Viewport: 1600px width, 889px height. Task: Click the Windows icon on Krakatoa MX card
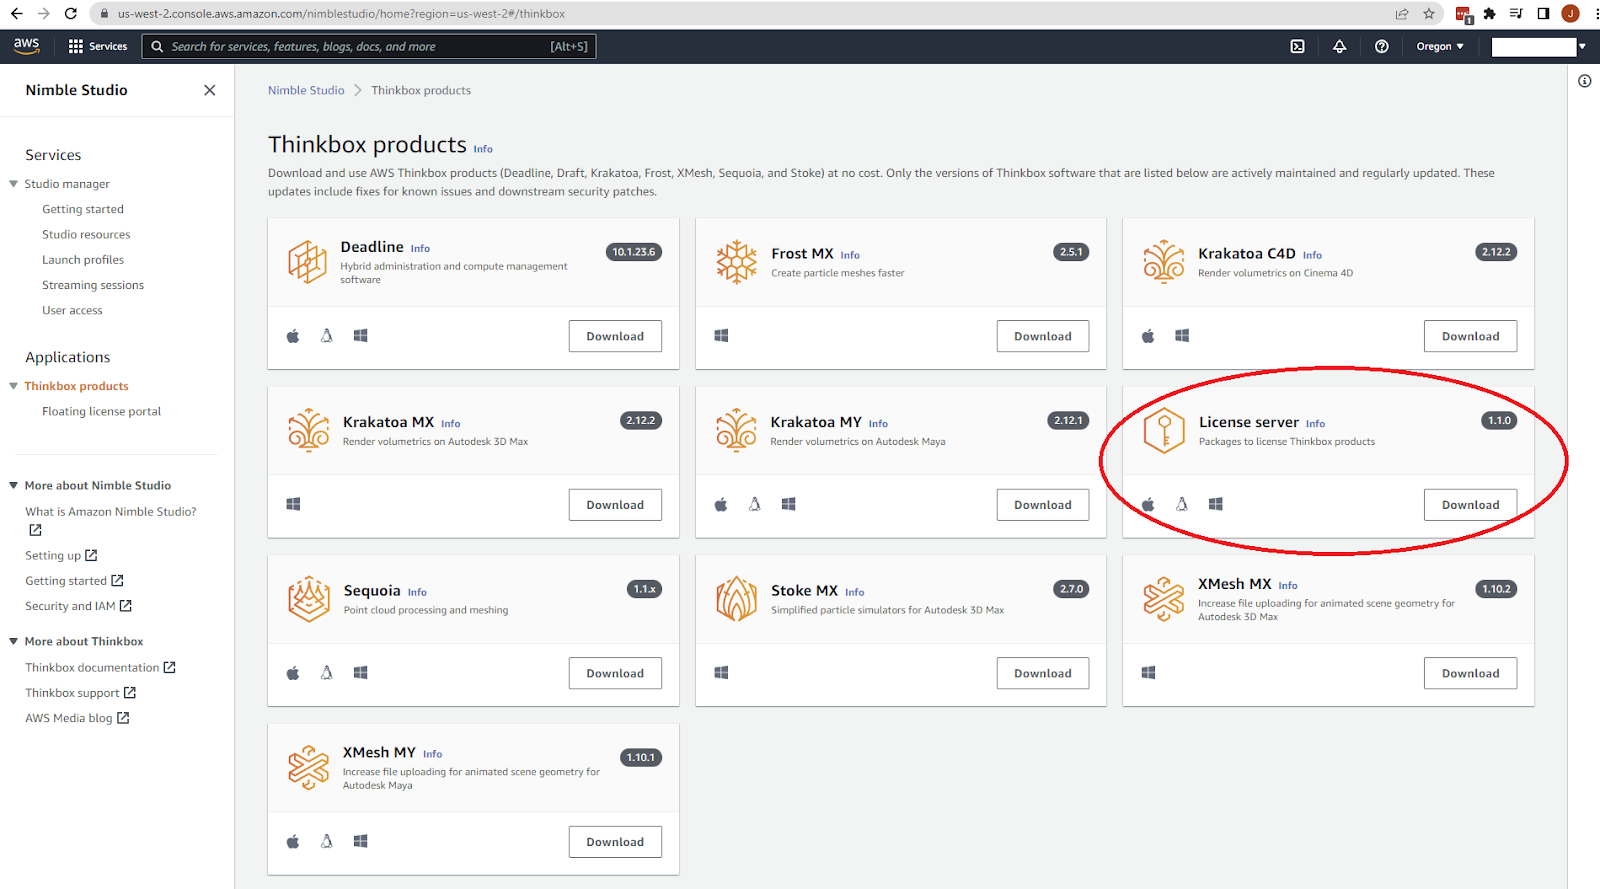293,504
